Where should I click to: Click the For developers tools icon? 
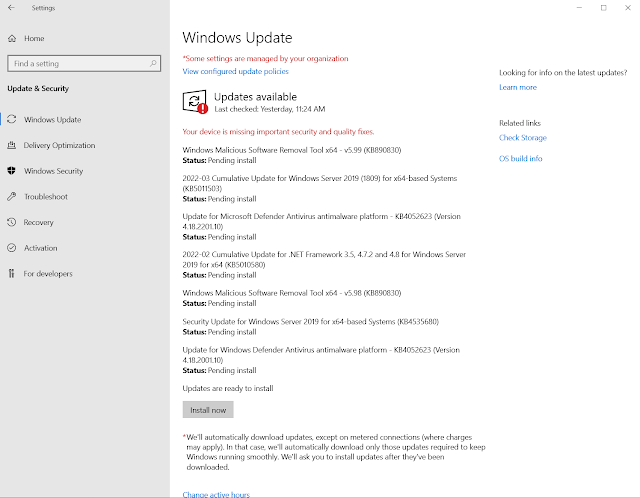coord(12,273)
